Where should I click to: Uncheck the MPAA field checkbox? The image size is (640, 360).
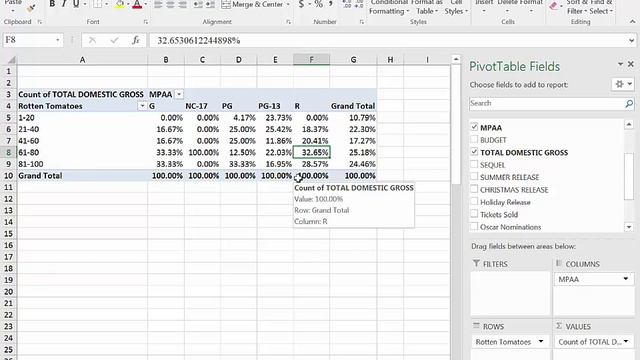(x=474, y=127)
